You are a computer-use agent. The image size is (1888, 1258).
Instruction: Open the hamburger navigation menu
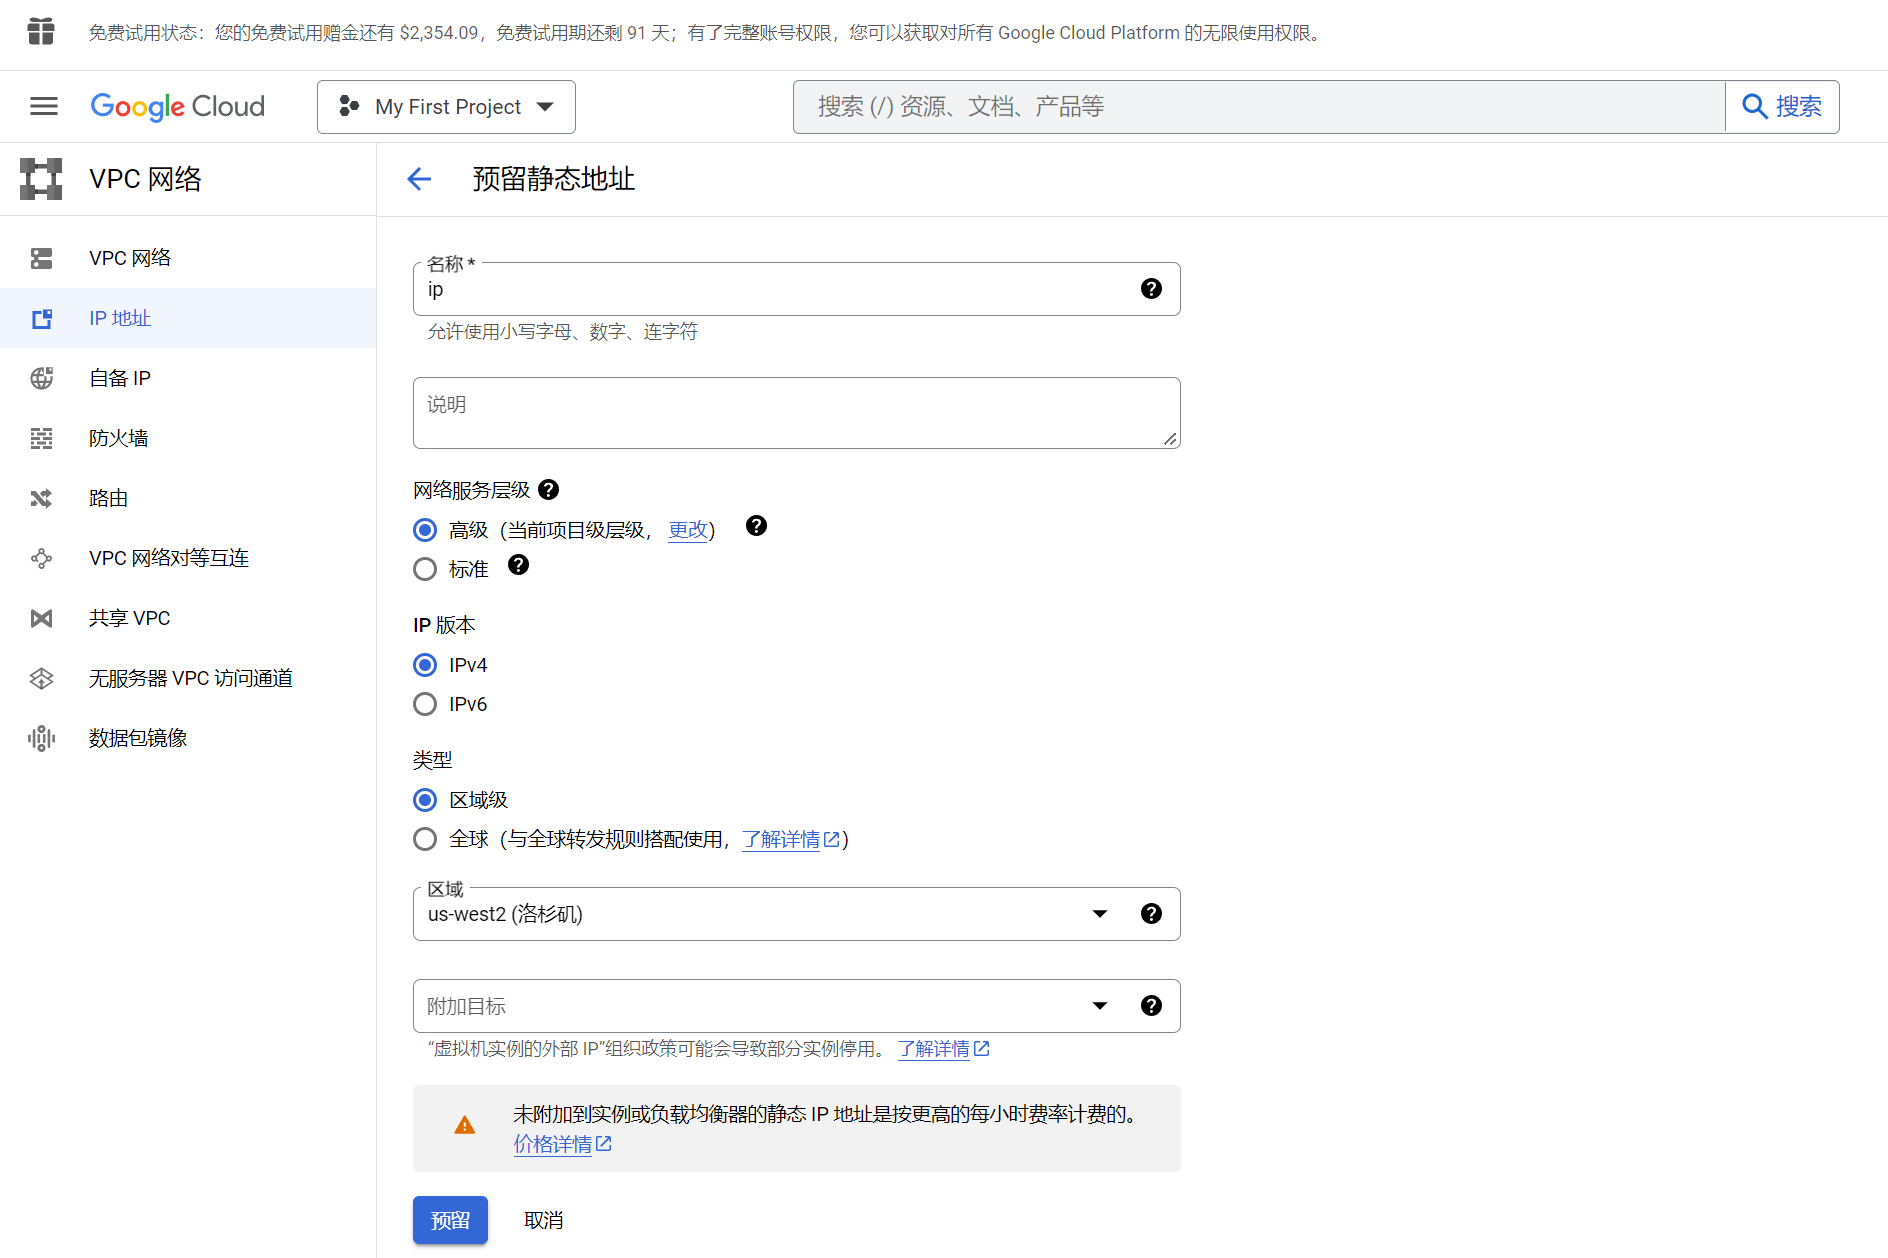pyautogui.click(x=44, y=106)
